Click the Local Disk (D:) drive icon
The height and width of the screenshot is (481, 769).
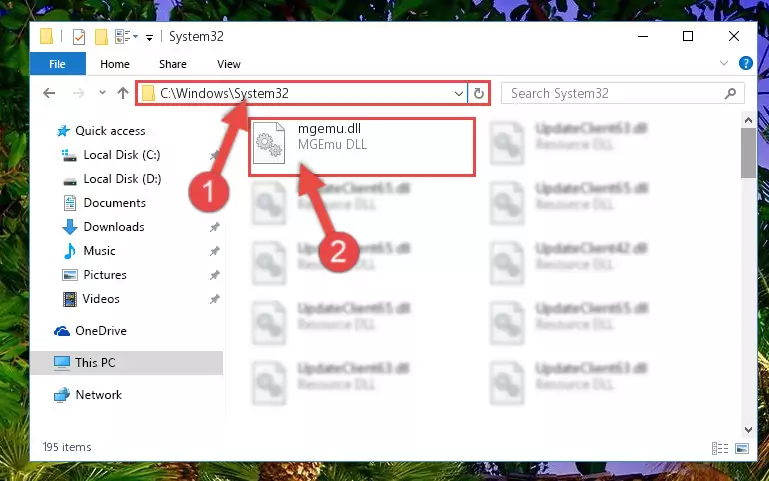pyautogui.click(x=70, y=181)
